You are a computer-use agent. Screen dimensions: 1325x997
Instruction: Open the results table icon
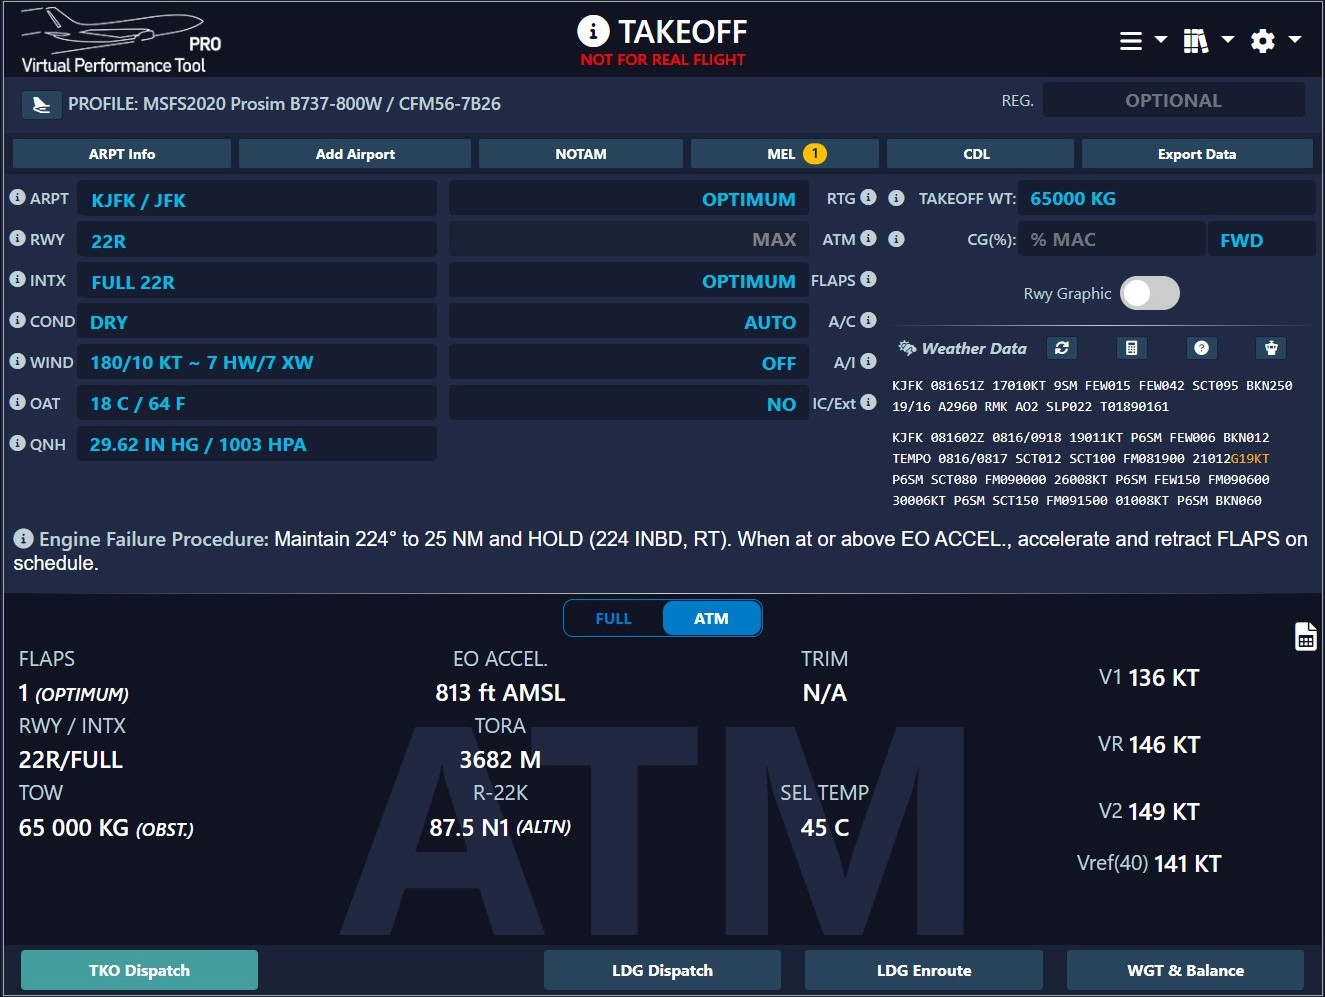1305,637
